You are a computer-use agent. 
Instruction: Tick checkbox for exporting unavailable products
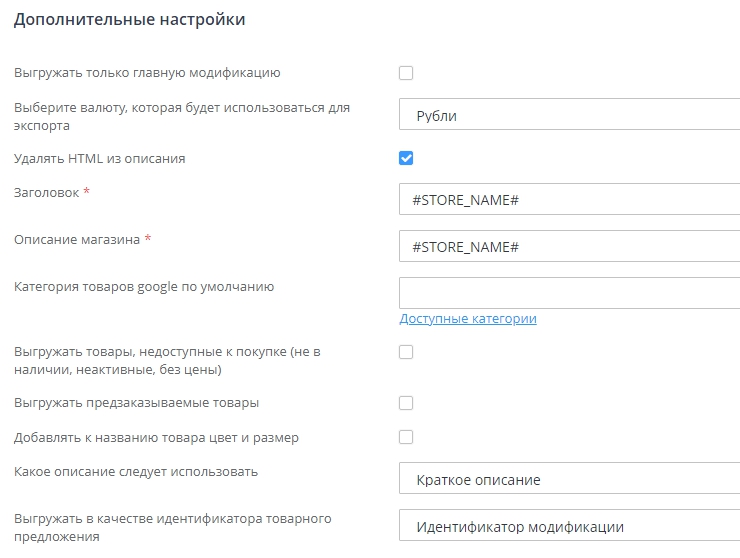(406, 352)
